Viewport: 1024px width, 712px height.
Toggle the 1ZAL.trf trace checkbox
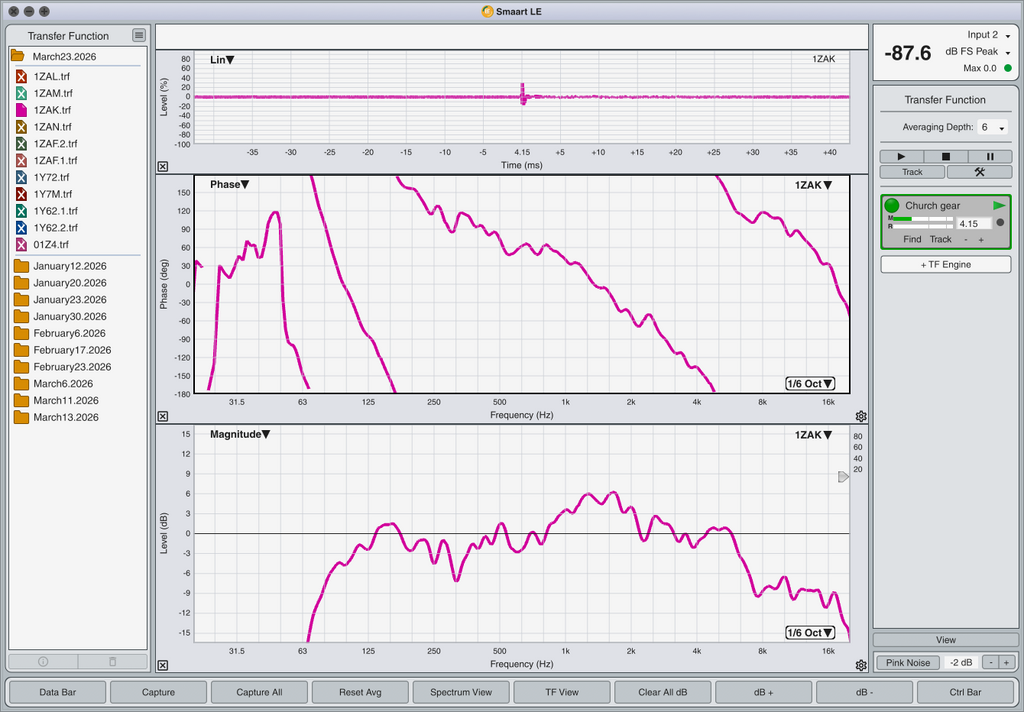[22, 76]
